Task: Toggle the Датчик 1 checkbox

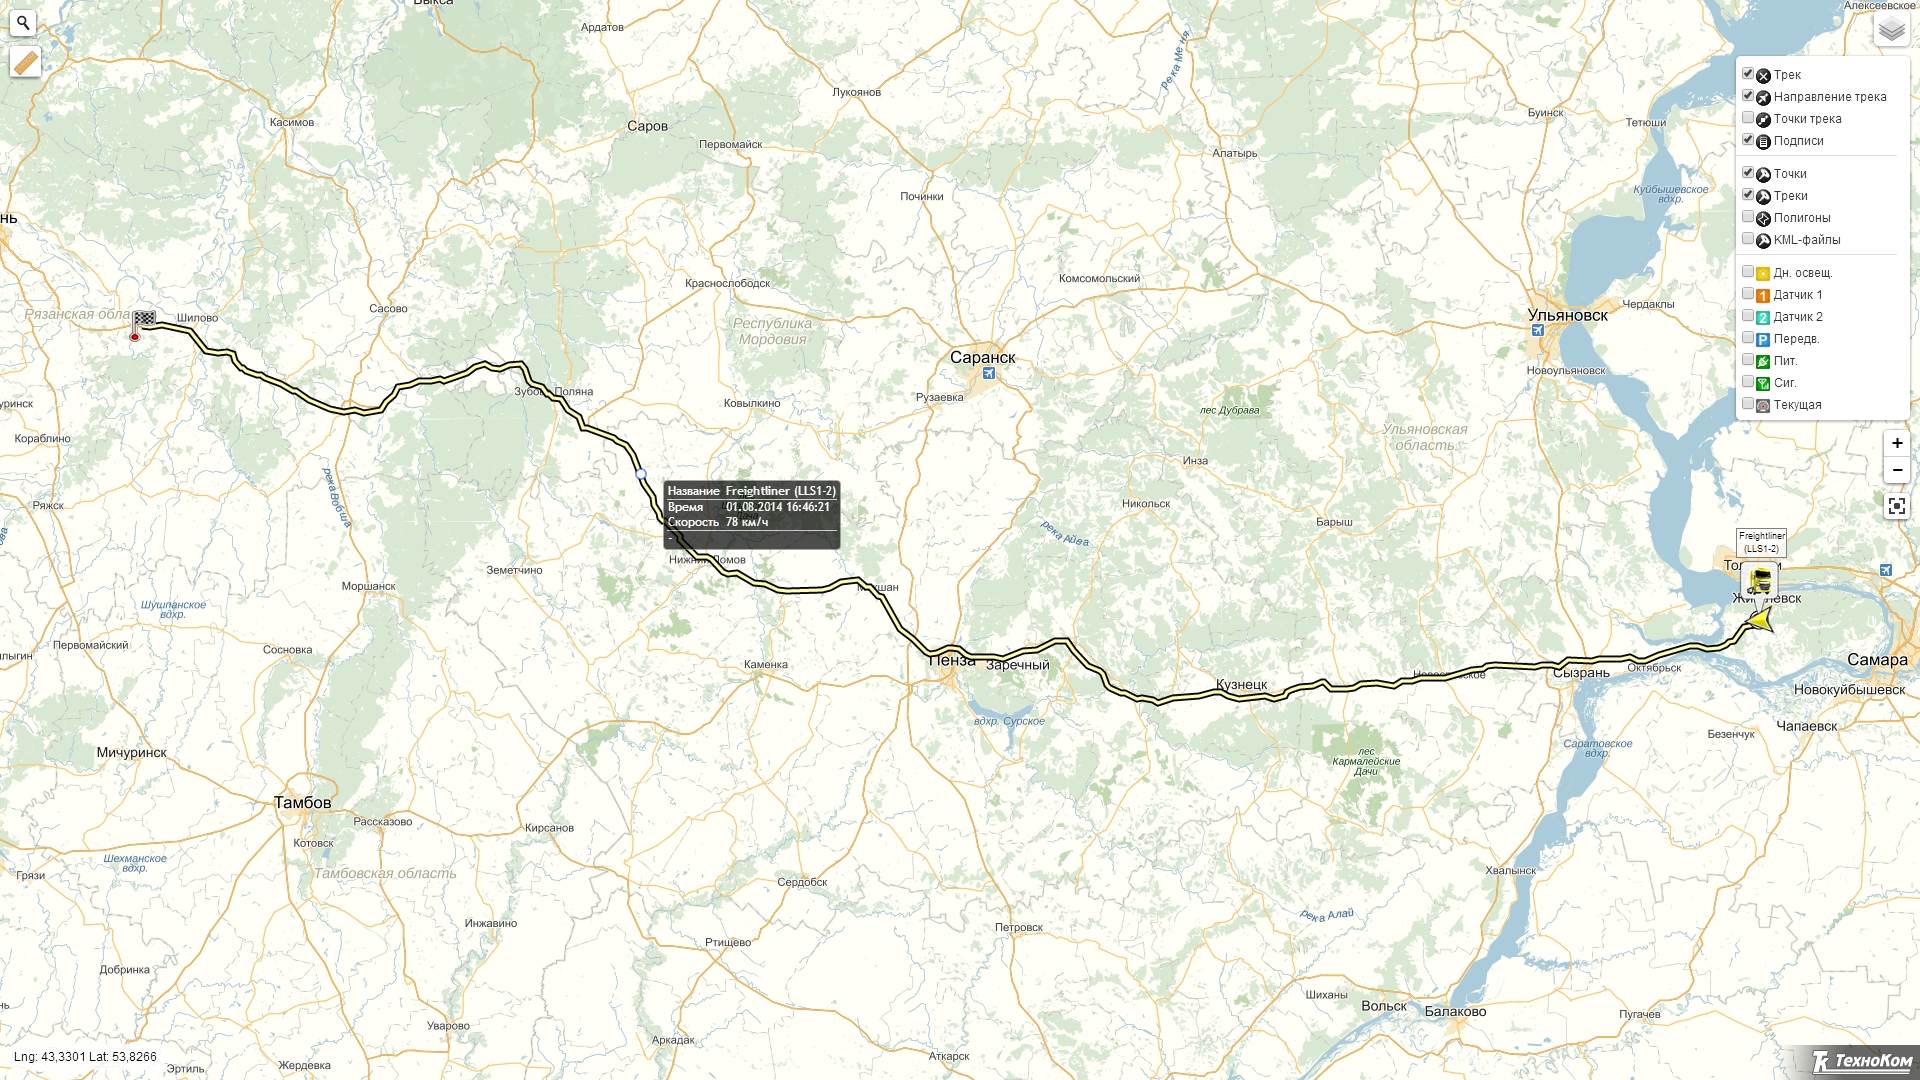Action: (x=1748, y=294)
